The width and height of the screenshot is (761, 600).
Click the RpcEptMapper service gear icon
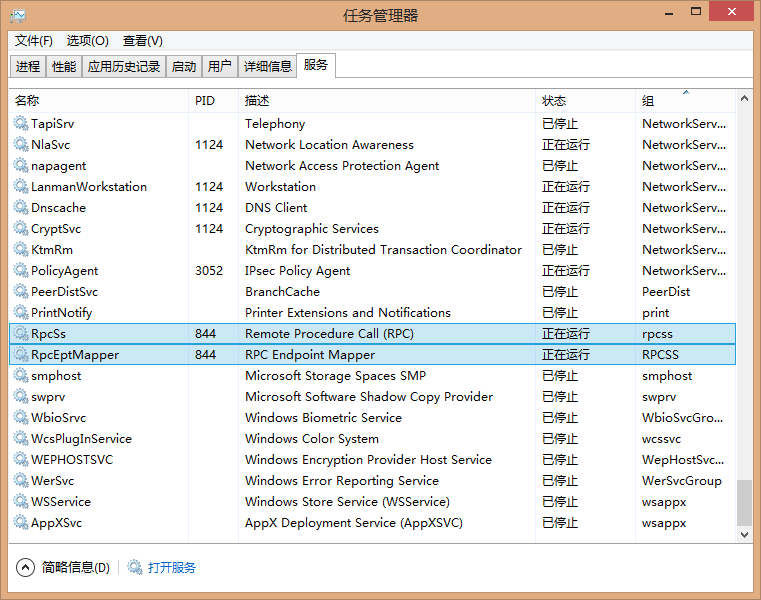(x=21, y=354)
